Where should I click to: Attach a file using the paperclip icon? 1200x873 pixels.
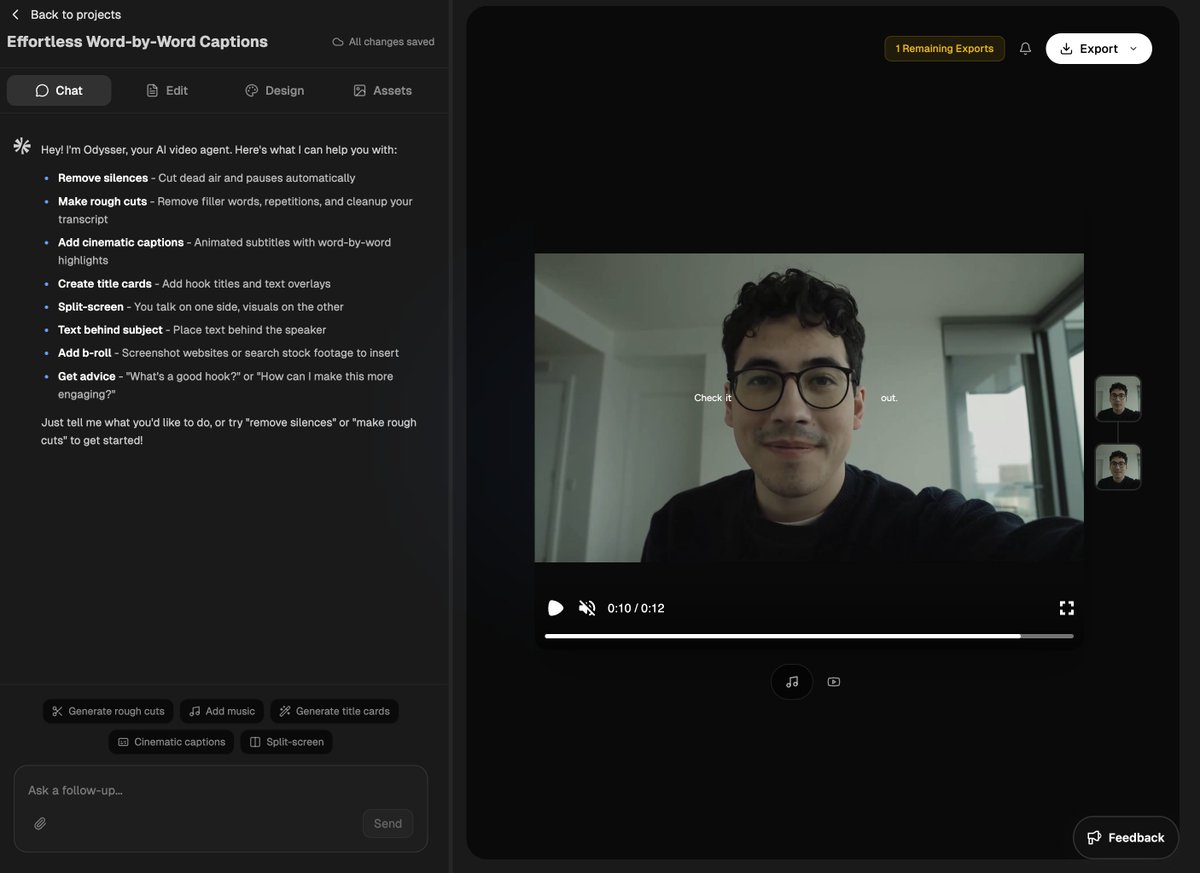[x=40, y=823]
